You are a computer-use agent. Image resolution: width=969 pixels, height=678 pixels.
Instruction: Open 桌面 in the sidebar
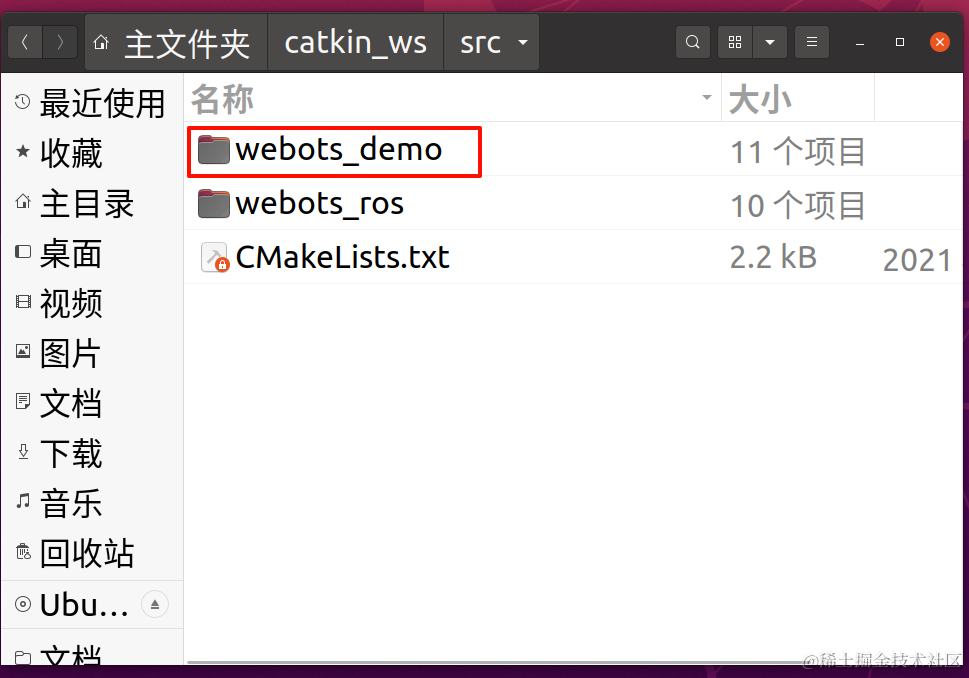[70, 254]
